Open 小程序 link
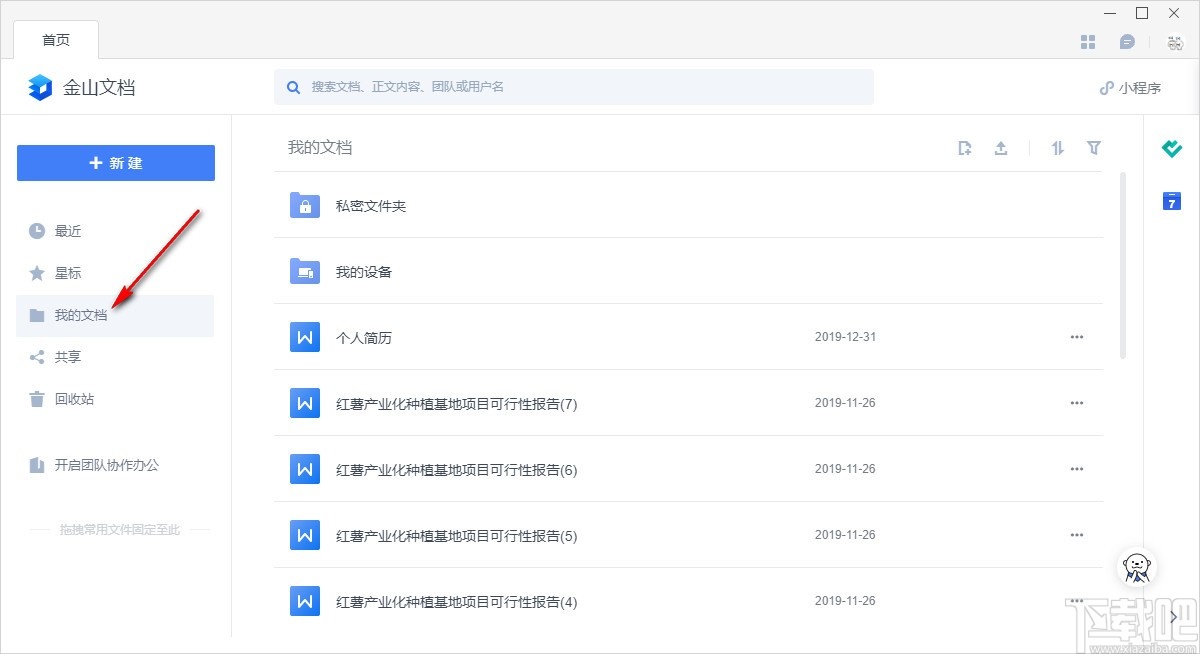 click(1130, 88)
